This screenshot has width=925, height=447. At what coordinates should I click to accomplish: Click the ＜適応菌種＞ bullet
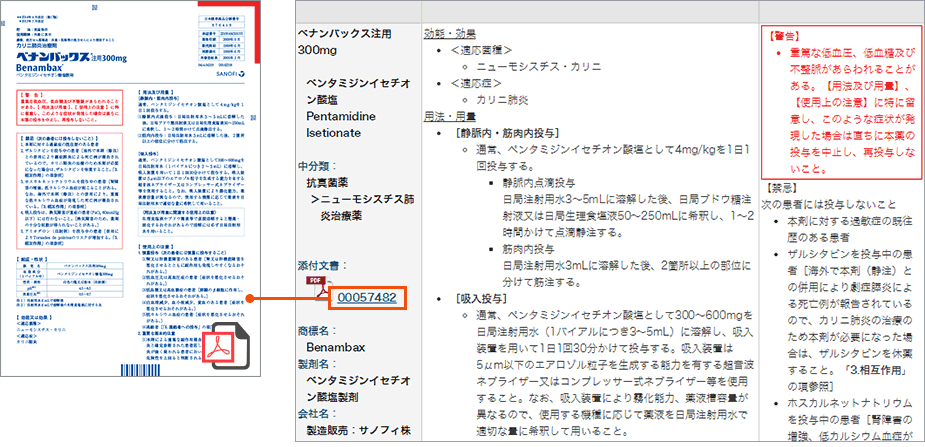(481, 50)
